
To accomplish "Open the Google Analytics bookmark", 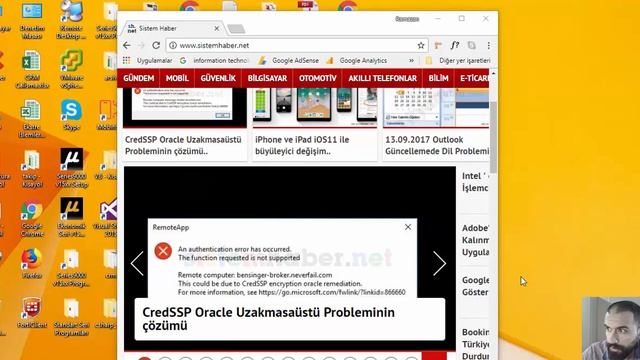I will pos(357,60).
